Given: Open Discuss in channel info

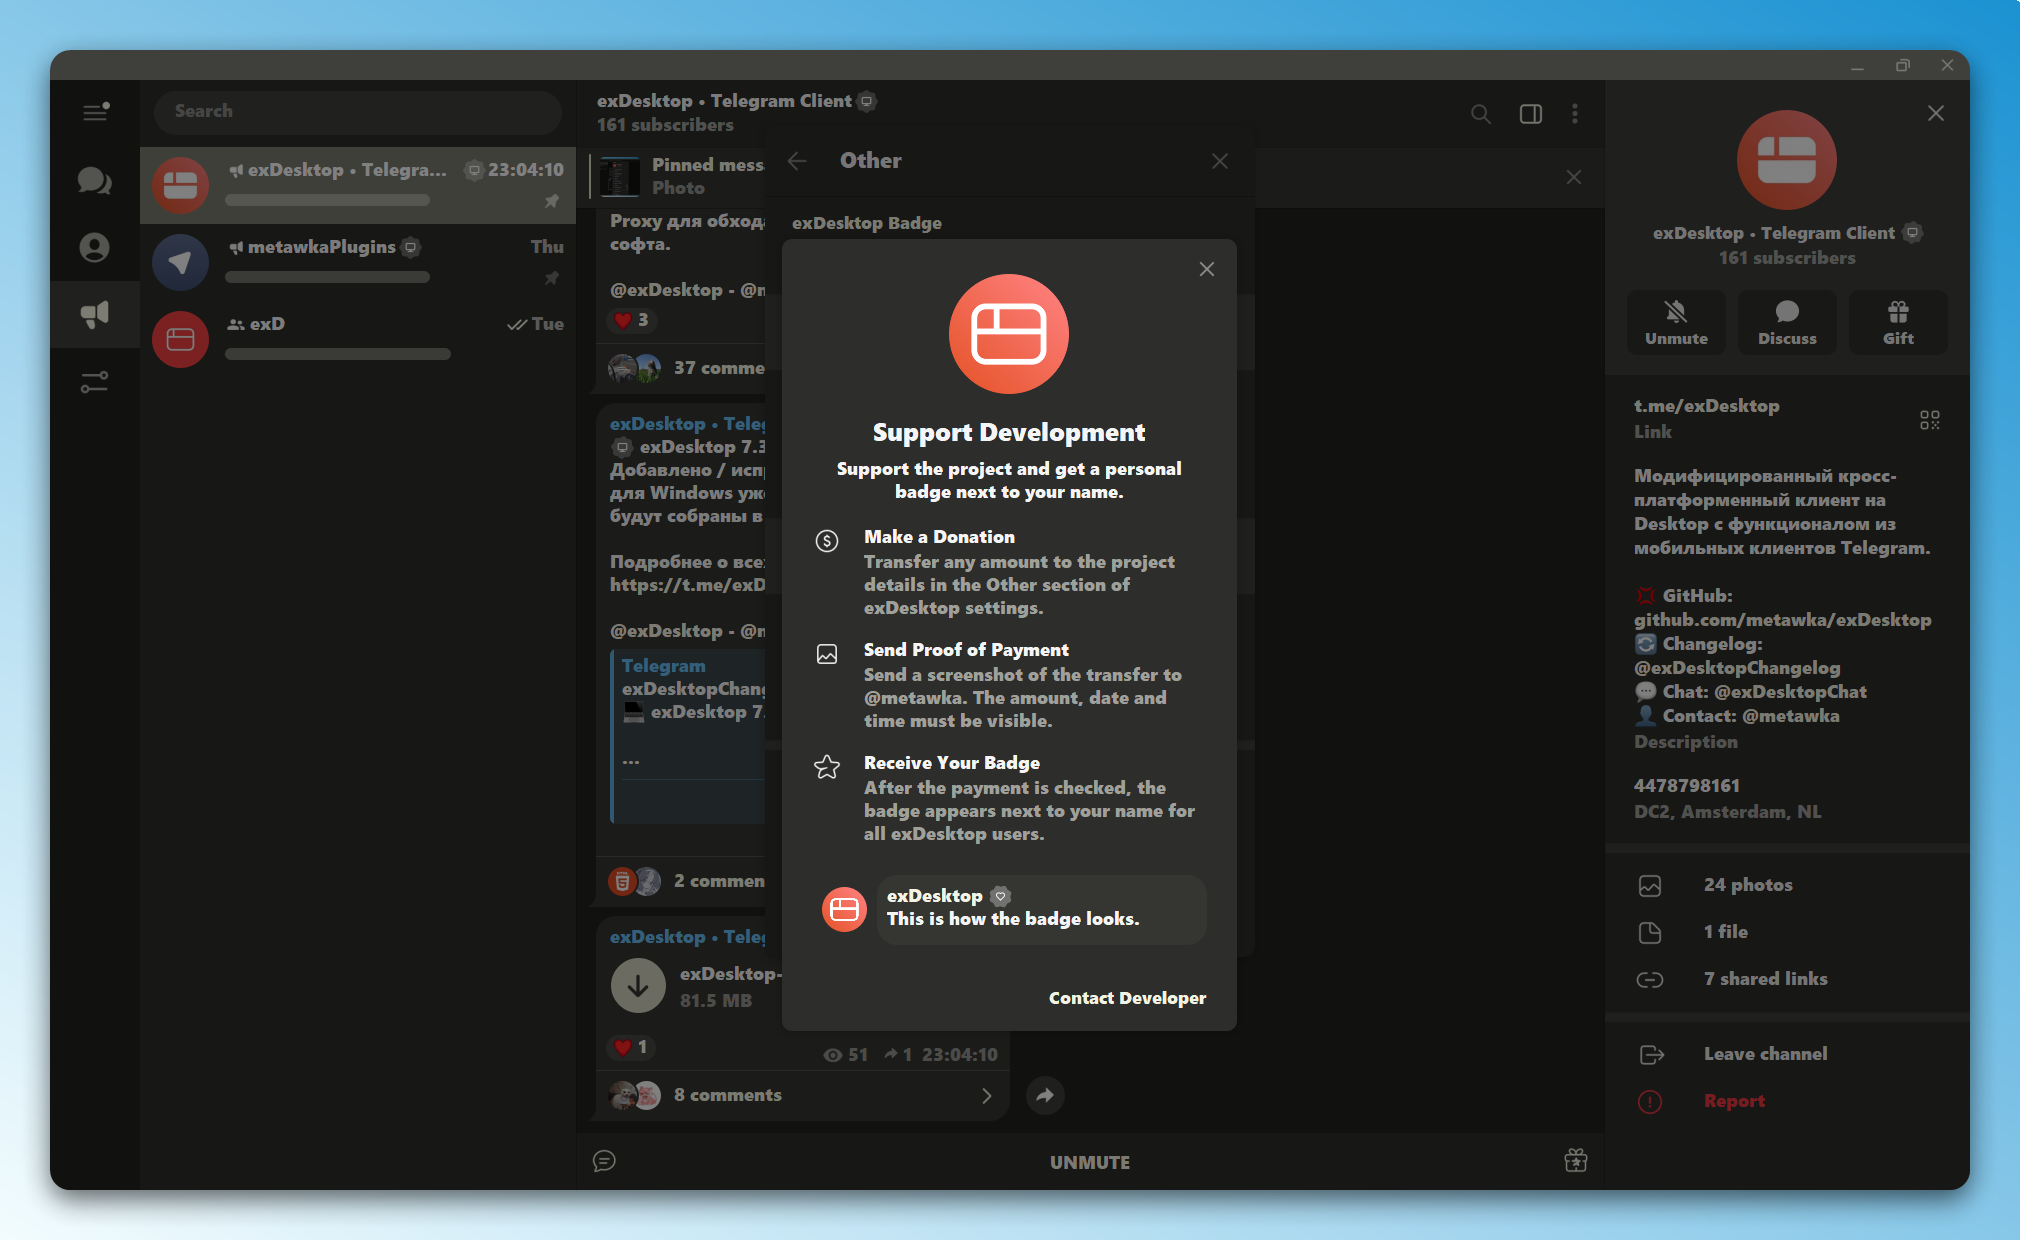Looking at the screenshot, I should 1787,322.
